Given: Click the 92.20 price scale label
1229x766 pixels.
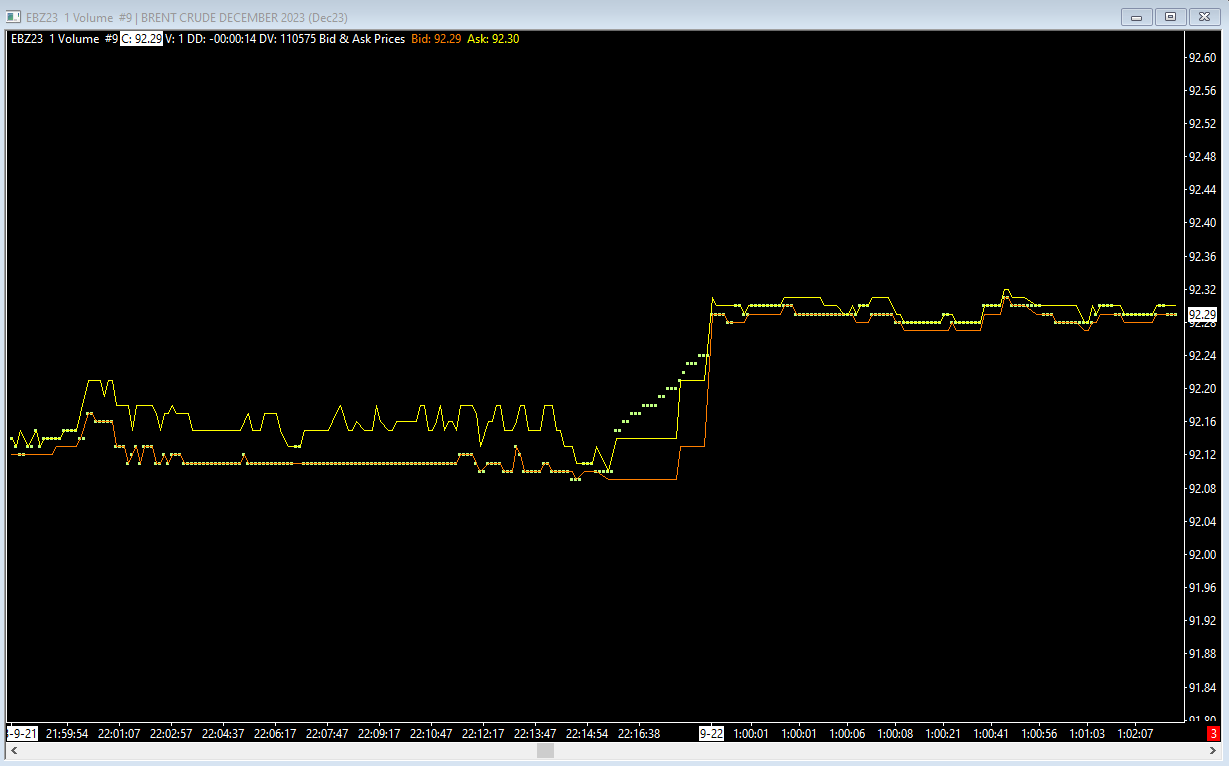Looking at the screenshot, I should tap(1201, 389).
